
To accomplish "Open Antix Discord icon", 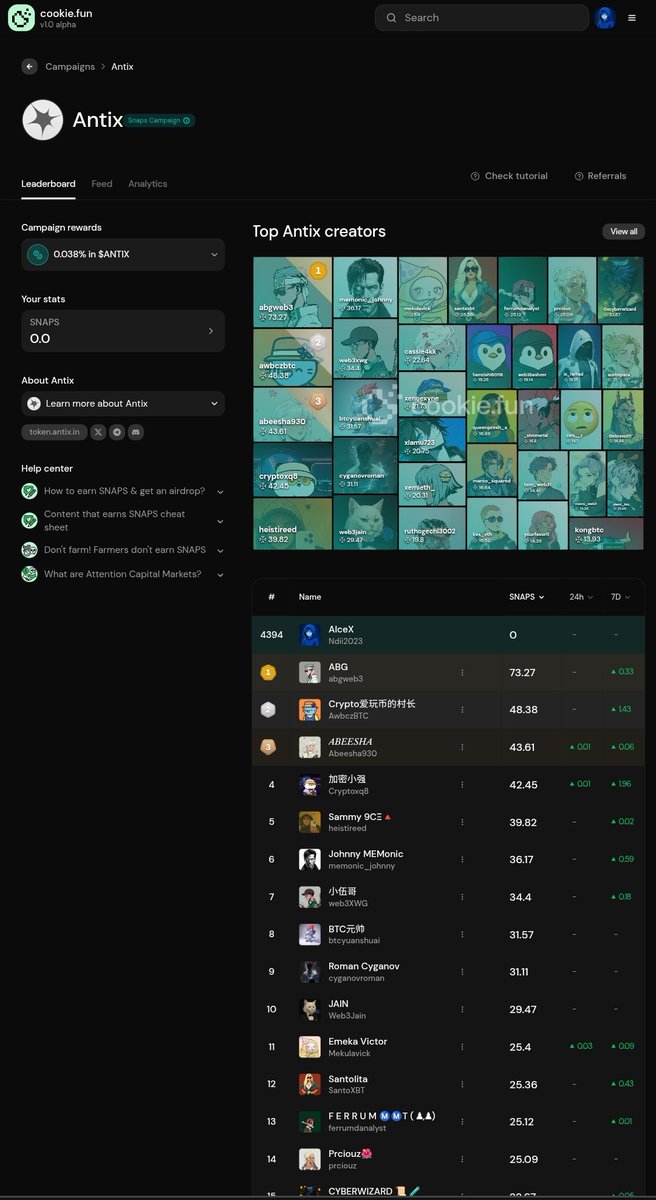I will (136, 432).
